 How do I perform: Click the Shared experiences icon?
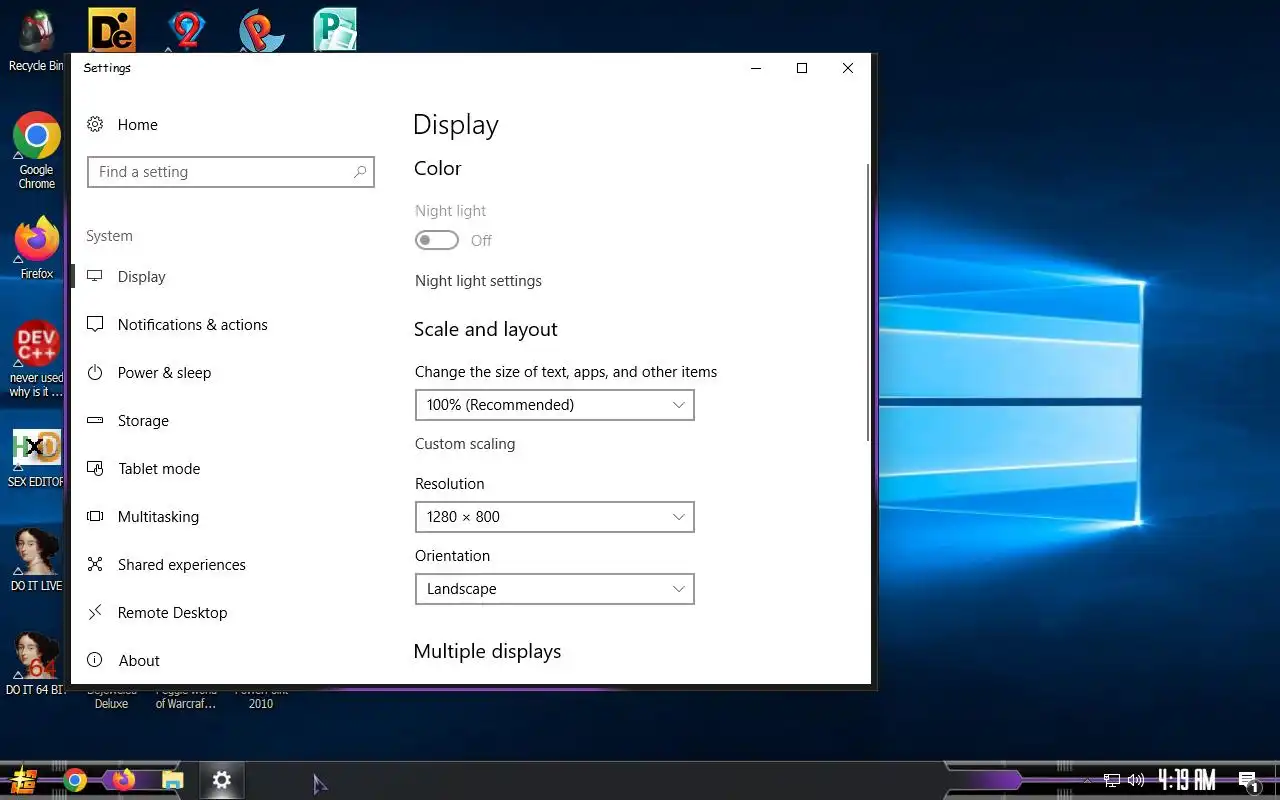[x=95, y=564]
